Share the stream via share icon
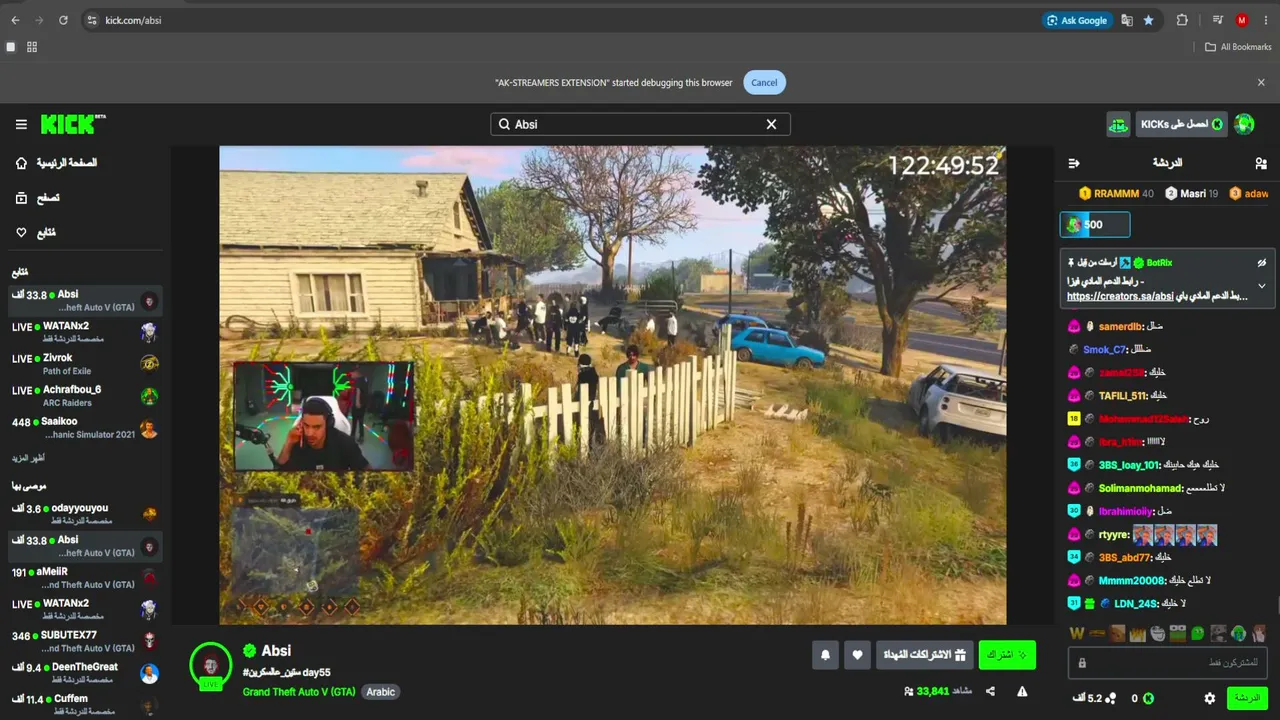The width and height of the screenshot is (1280, 720). click(990, 691)
